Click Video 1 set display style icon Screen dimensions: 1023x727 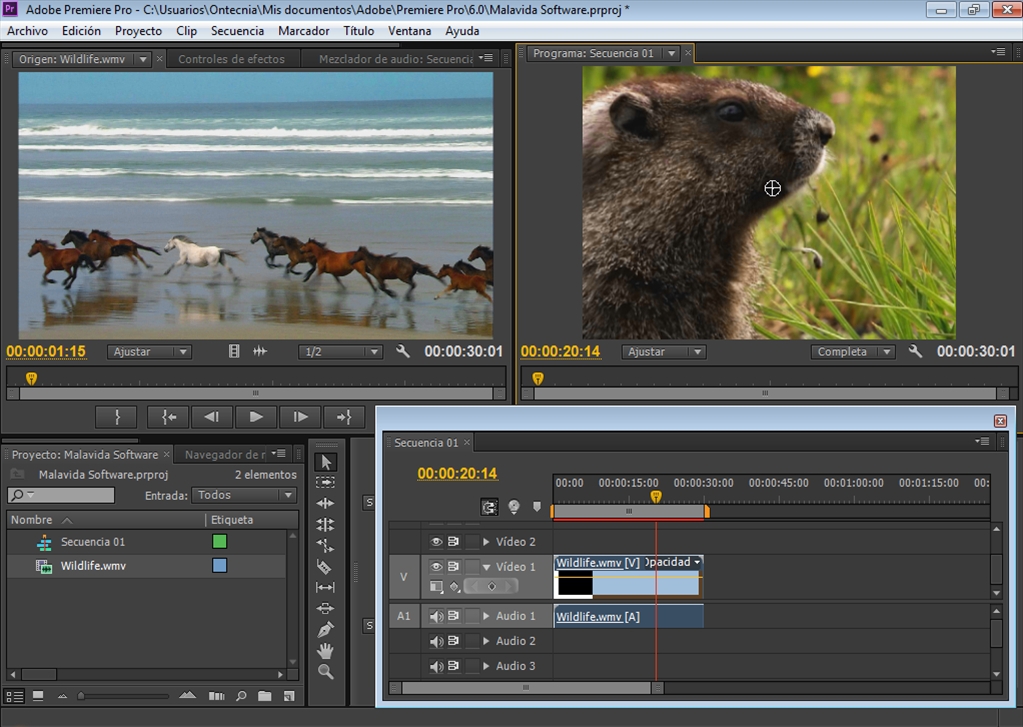tap(436, 587)
